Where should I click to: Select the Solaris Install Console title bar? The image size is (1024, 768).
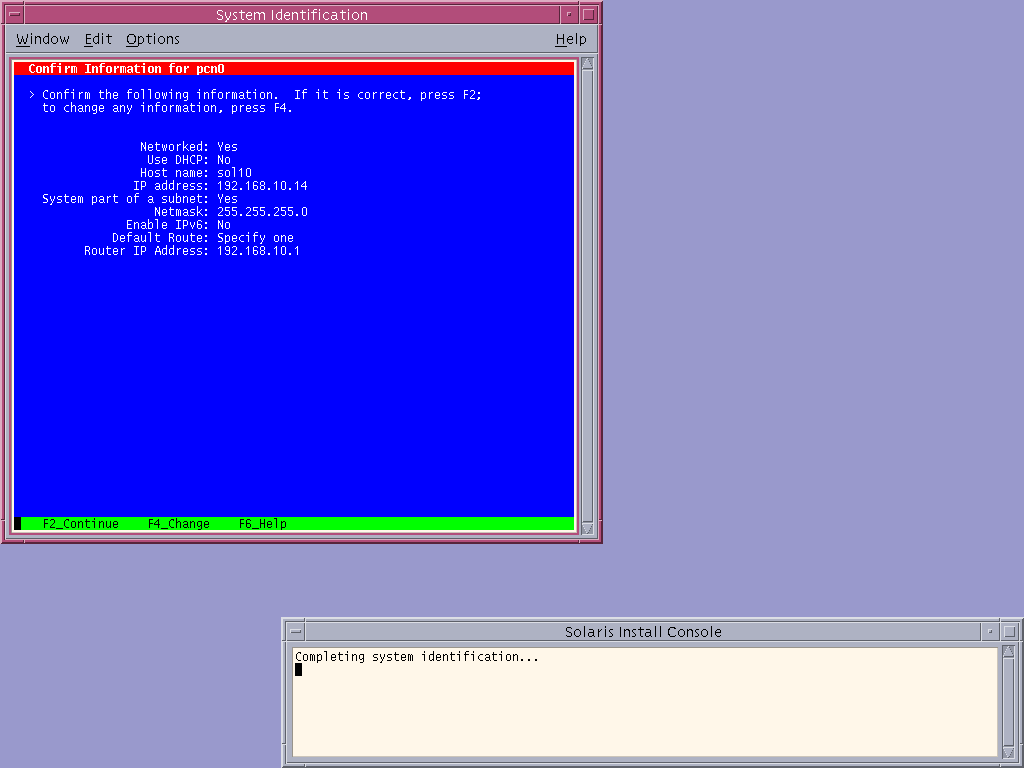pos(643,632)
